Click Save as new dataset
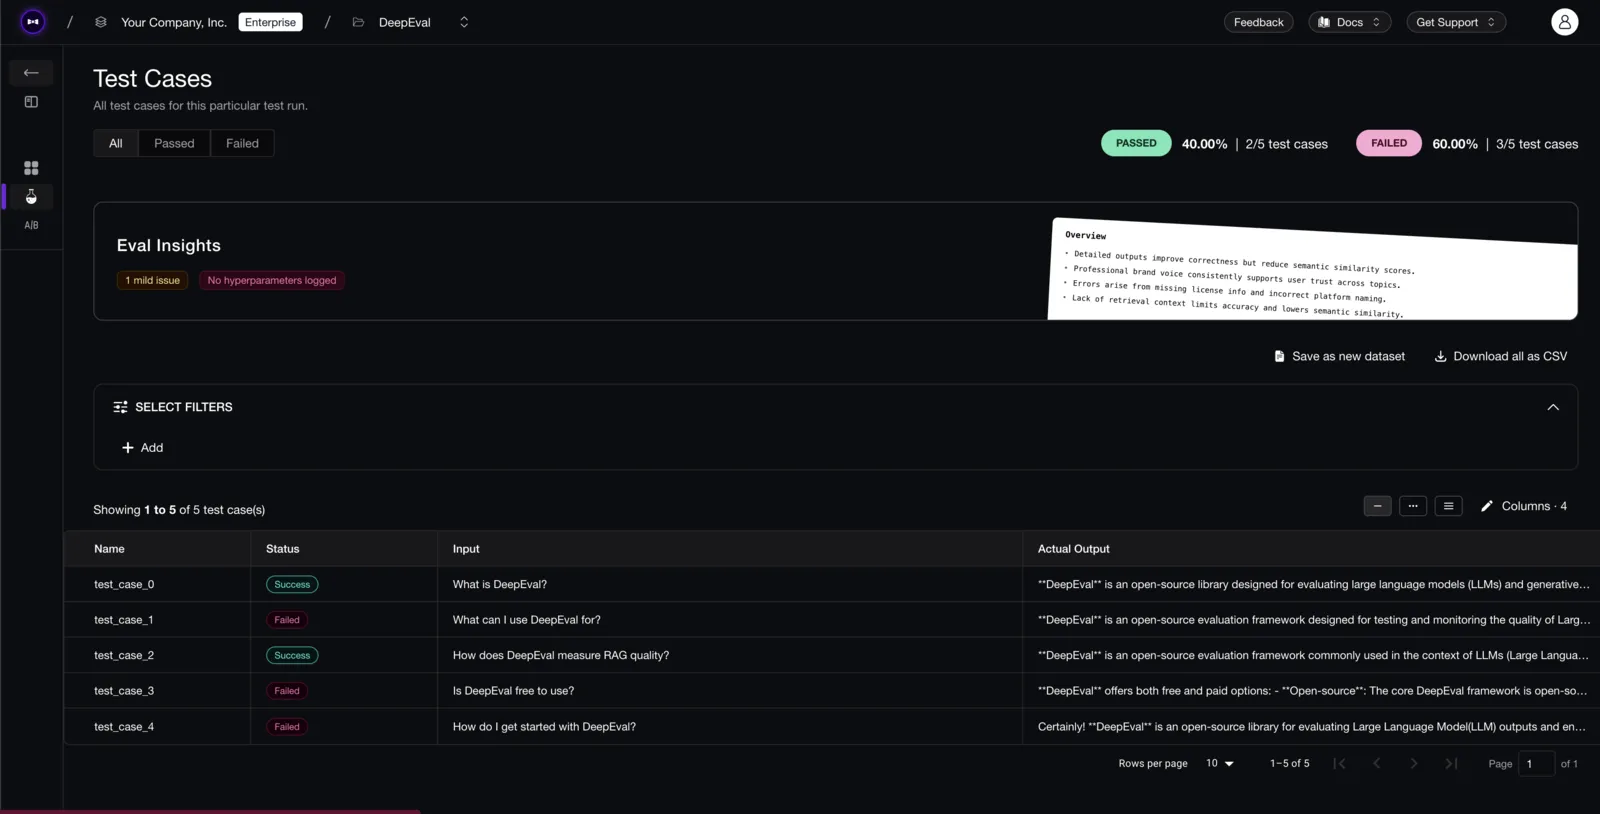1600x814 pixels. (1340, 357)
